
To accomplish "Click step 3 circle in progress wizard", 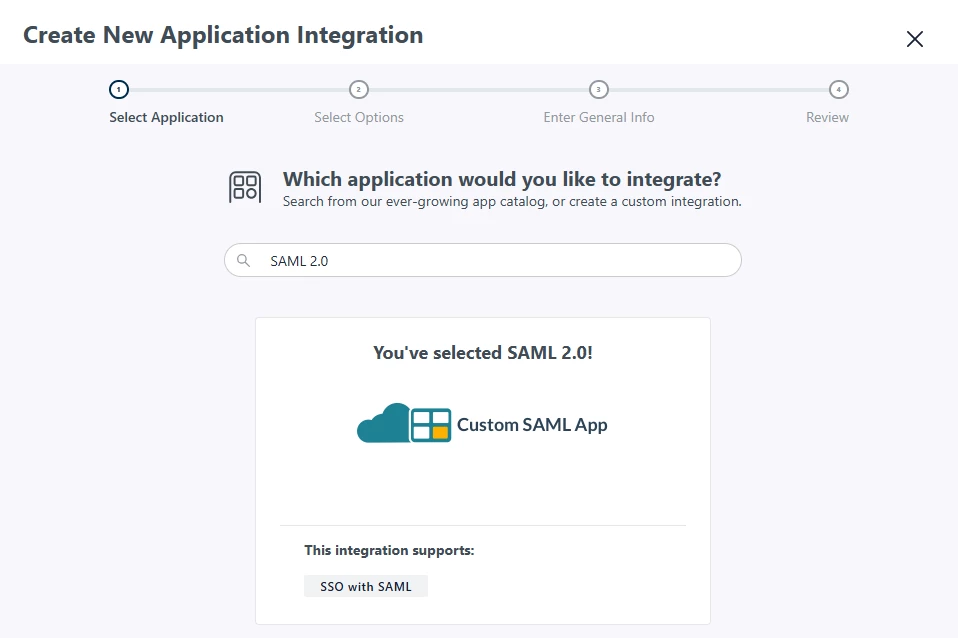I will tap(599, 90).
